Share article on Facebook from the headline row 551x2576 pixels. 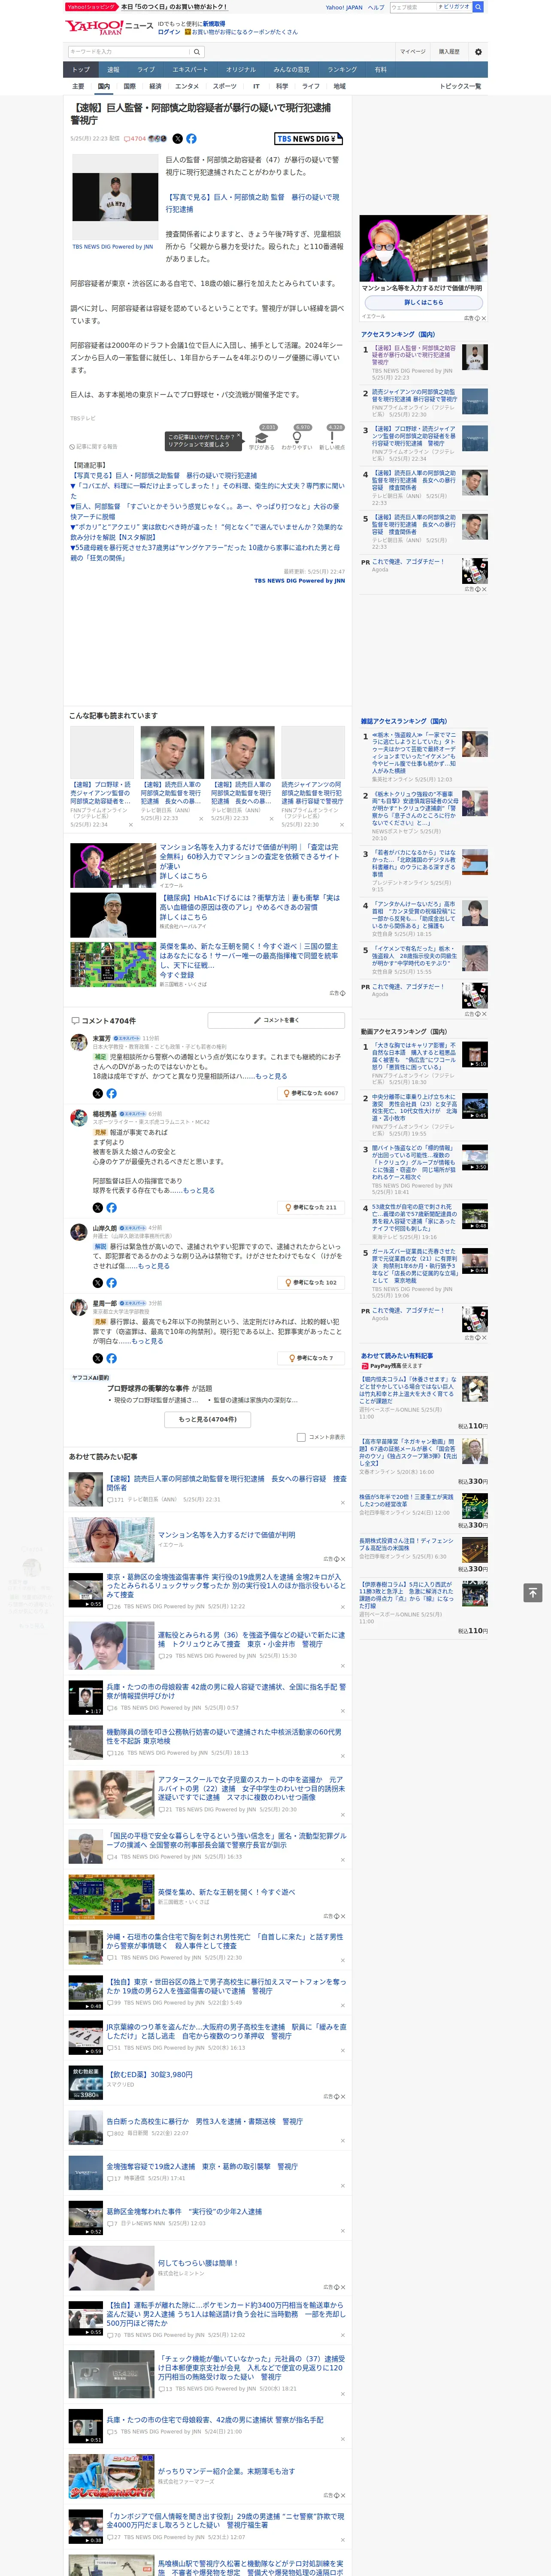(191, 139)
